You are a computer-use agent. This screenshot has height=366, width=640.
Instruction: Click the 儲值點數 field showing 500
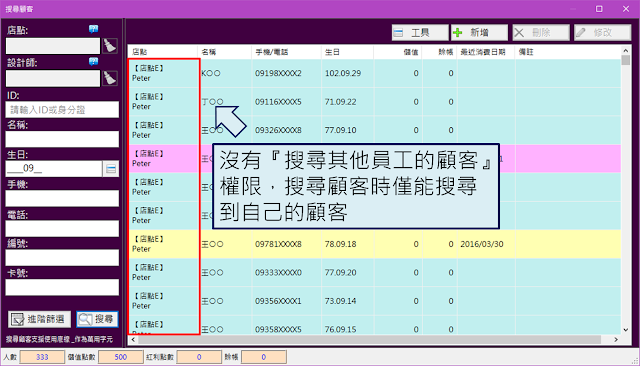[x=120, y=357]
